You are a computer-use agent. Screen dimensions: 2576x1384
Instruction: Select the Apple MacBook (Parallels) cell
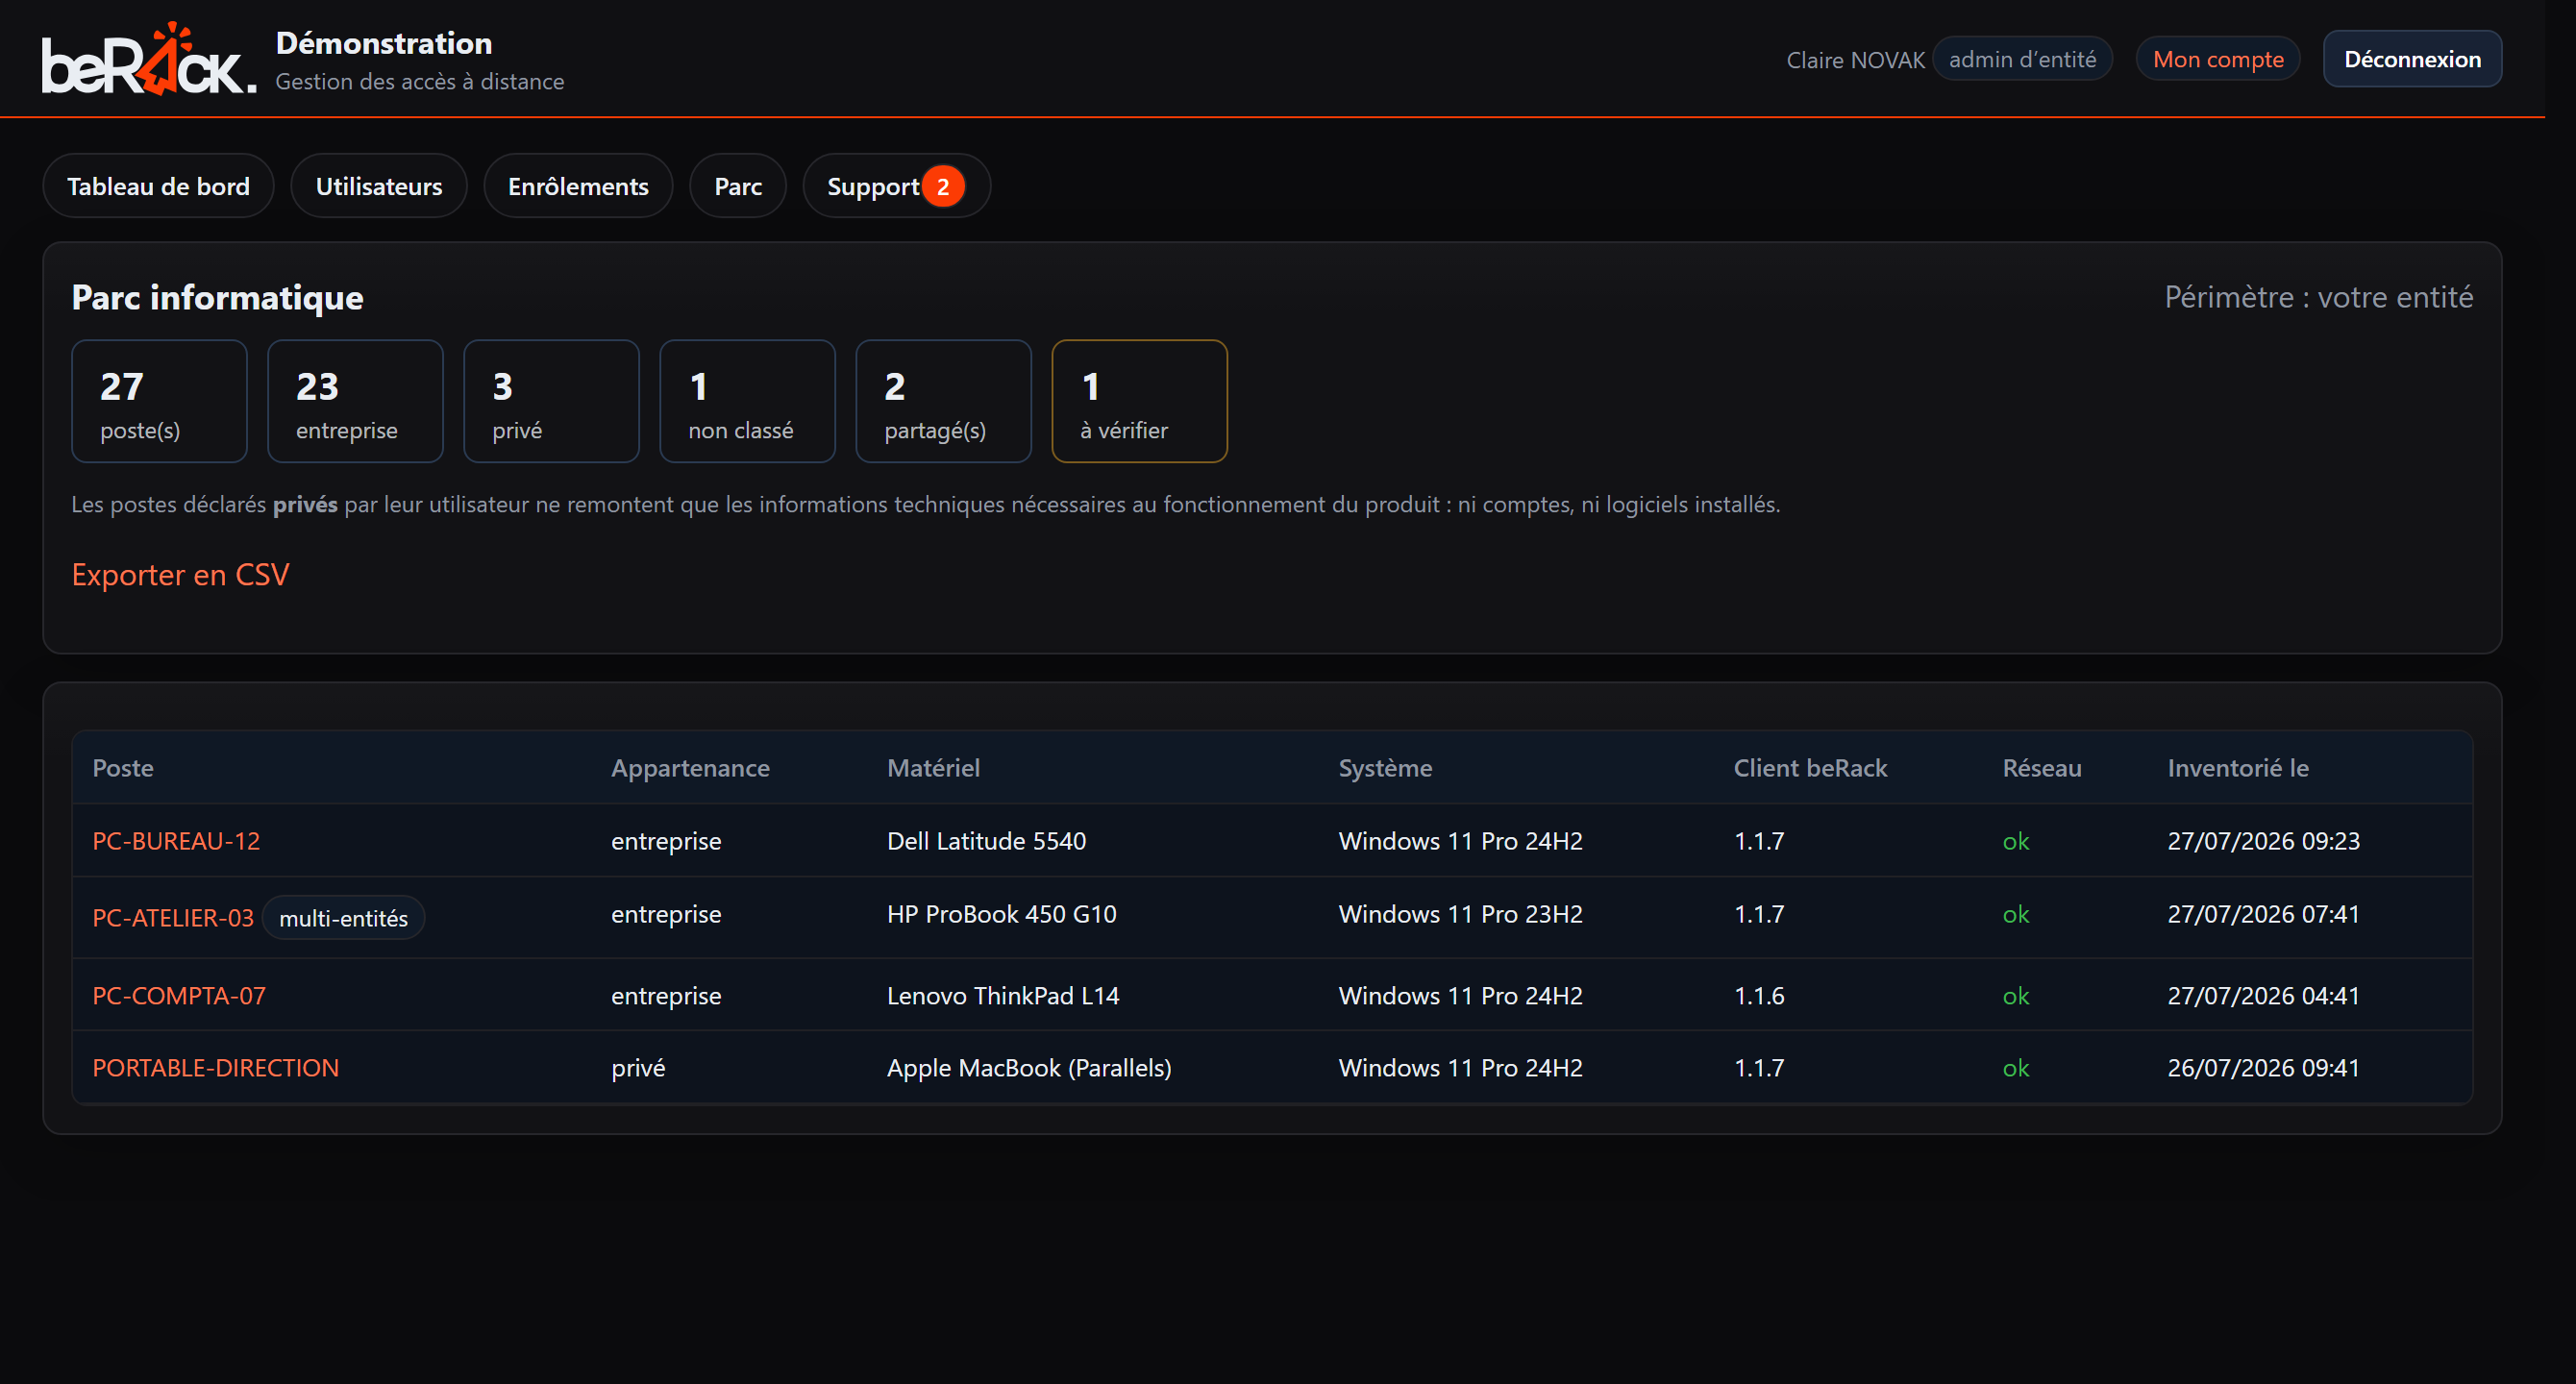tap(1029, 1068)
